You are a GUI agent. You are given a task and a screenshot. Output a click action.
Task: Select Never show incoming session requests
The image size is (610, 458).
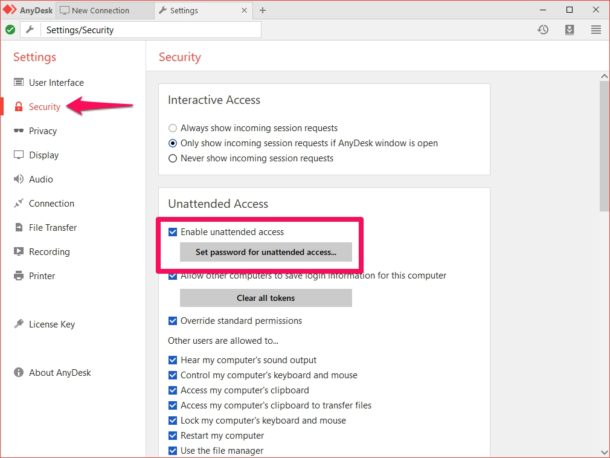point(172,158)
